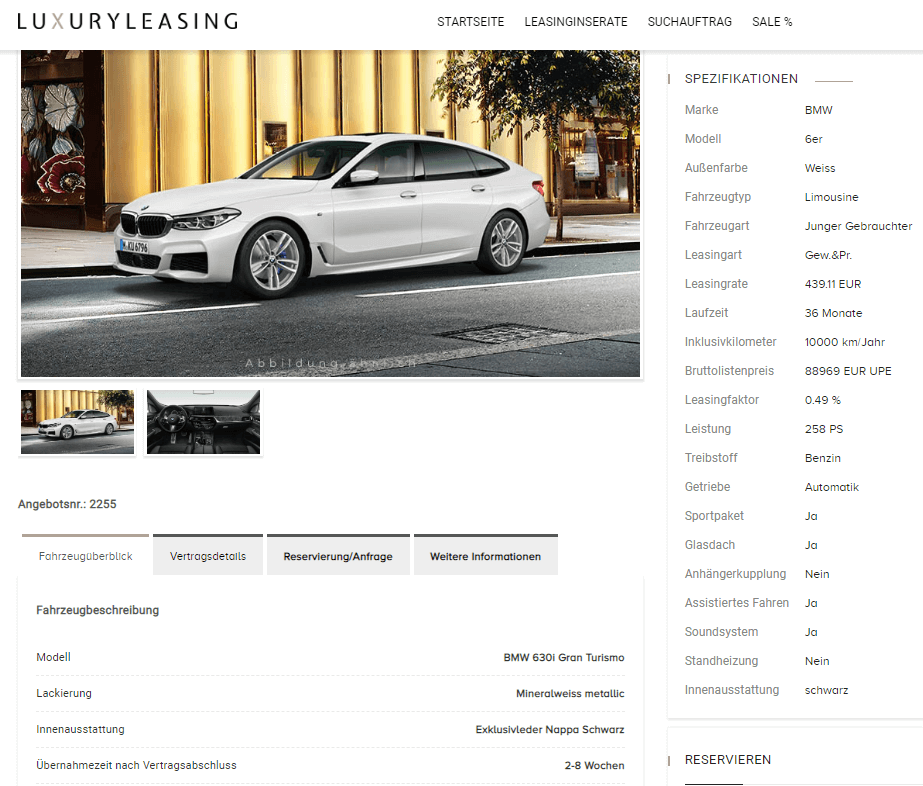Click the Getriebe value Automatik

(832, 487)
